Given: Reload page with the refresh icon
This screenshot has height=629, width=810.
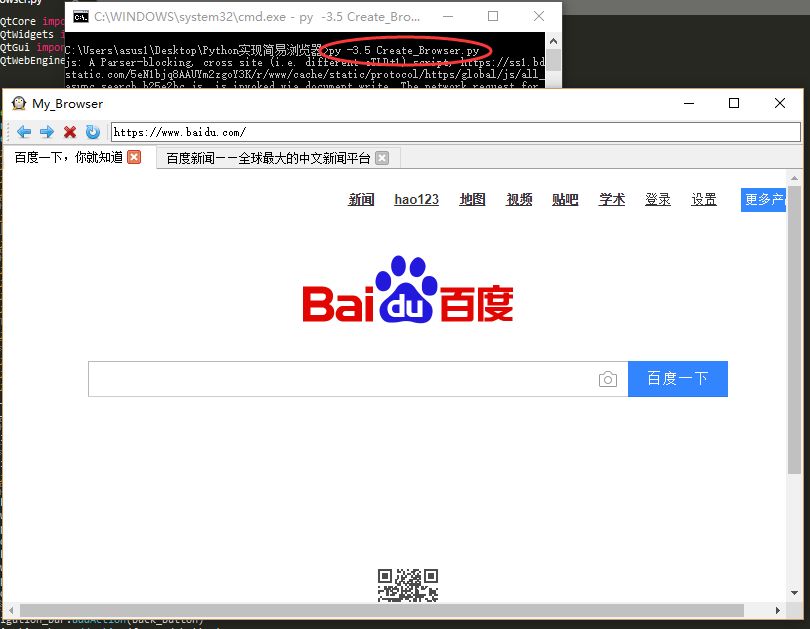Looking at the screenshot, I should pos(93,132).
